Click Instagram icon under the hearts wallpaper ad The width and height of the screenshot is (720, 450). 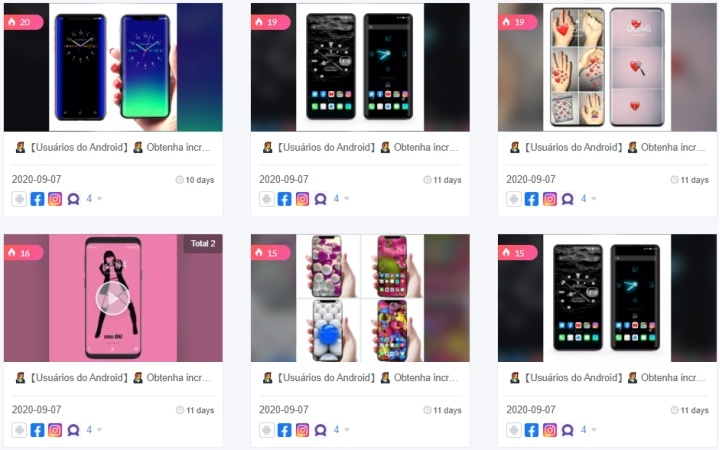coord(550,199)
